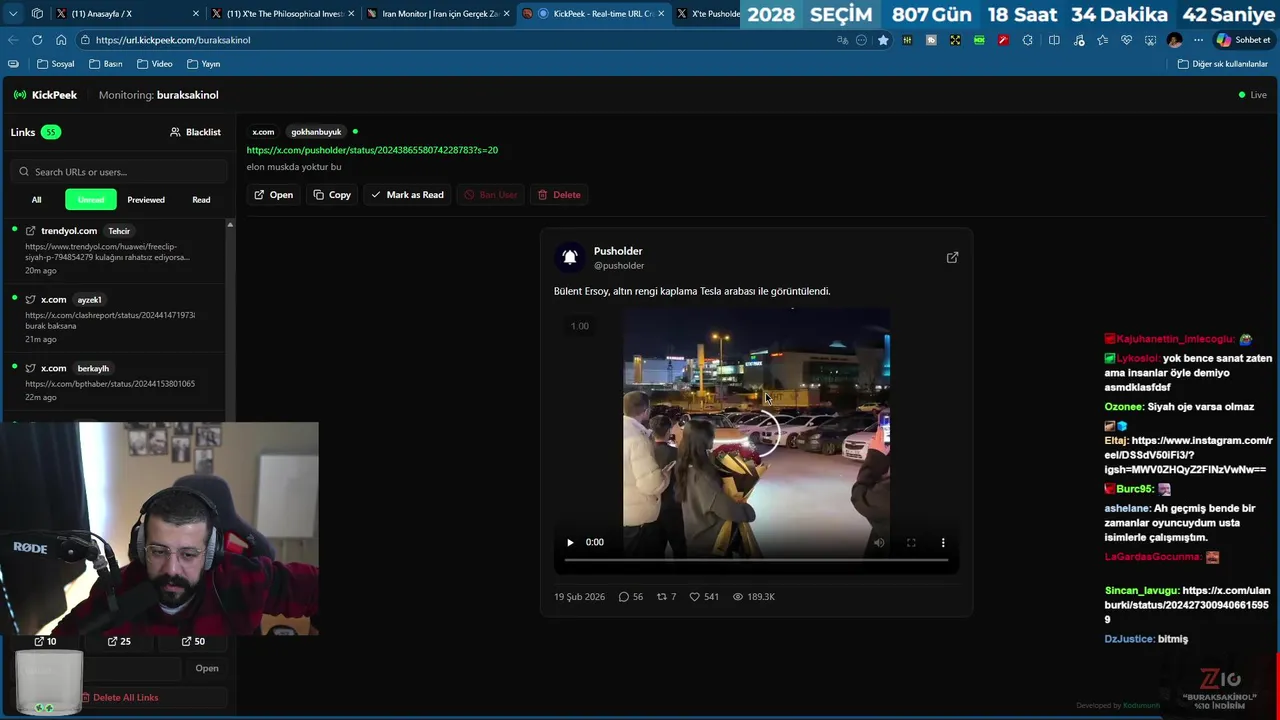Open the Basın bookmarks folder
Screen dimensions: 1280x720
pos(106,64)
